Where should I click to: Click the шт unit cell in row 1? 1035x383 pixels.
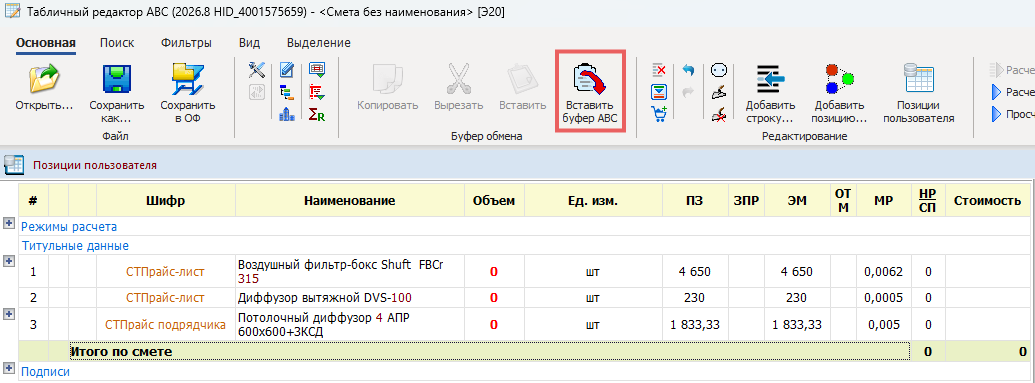[593, 271]
